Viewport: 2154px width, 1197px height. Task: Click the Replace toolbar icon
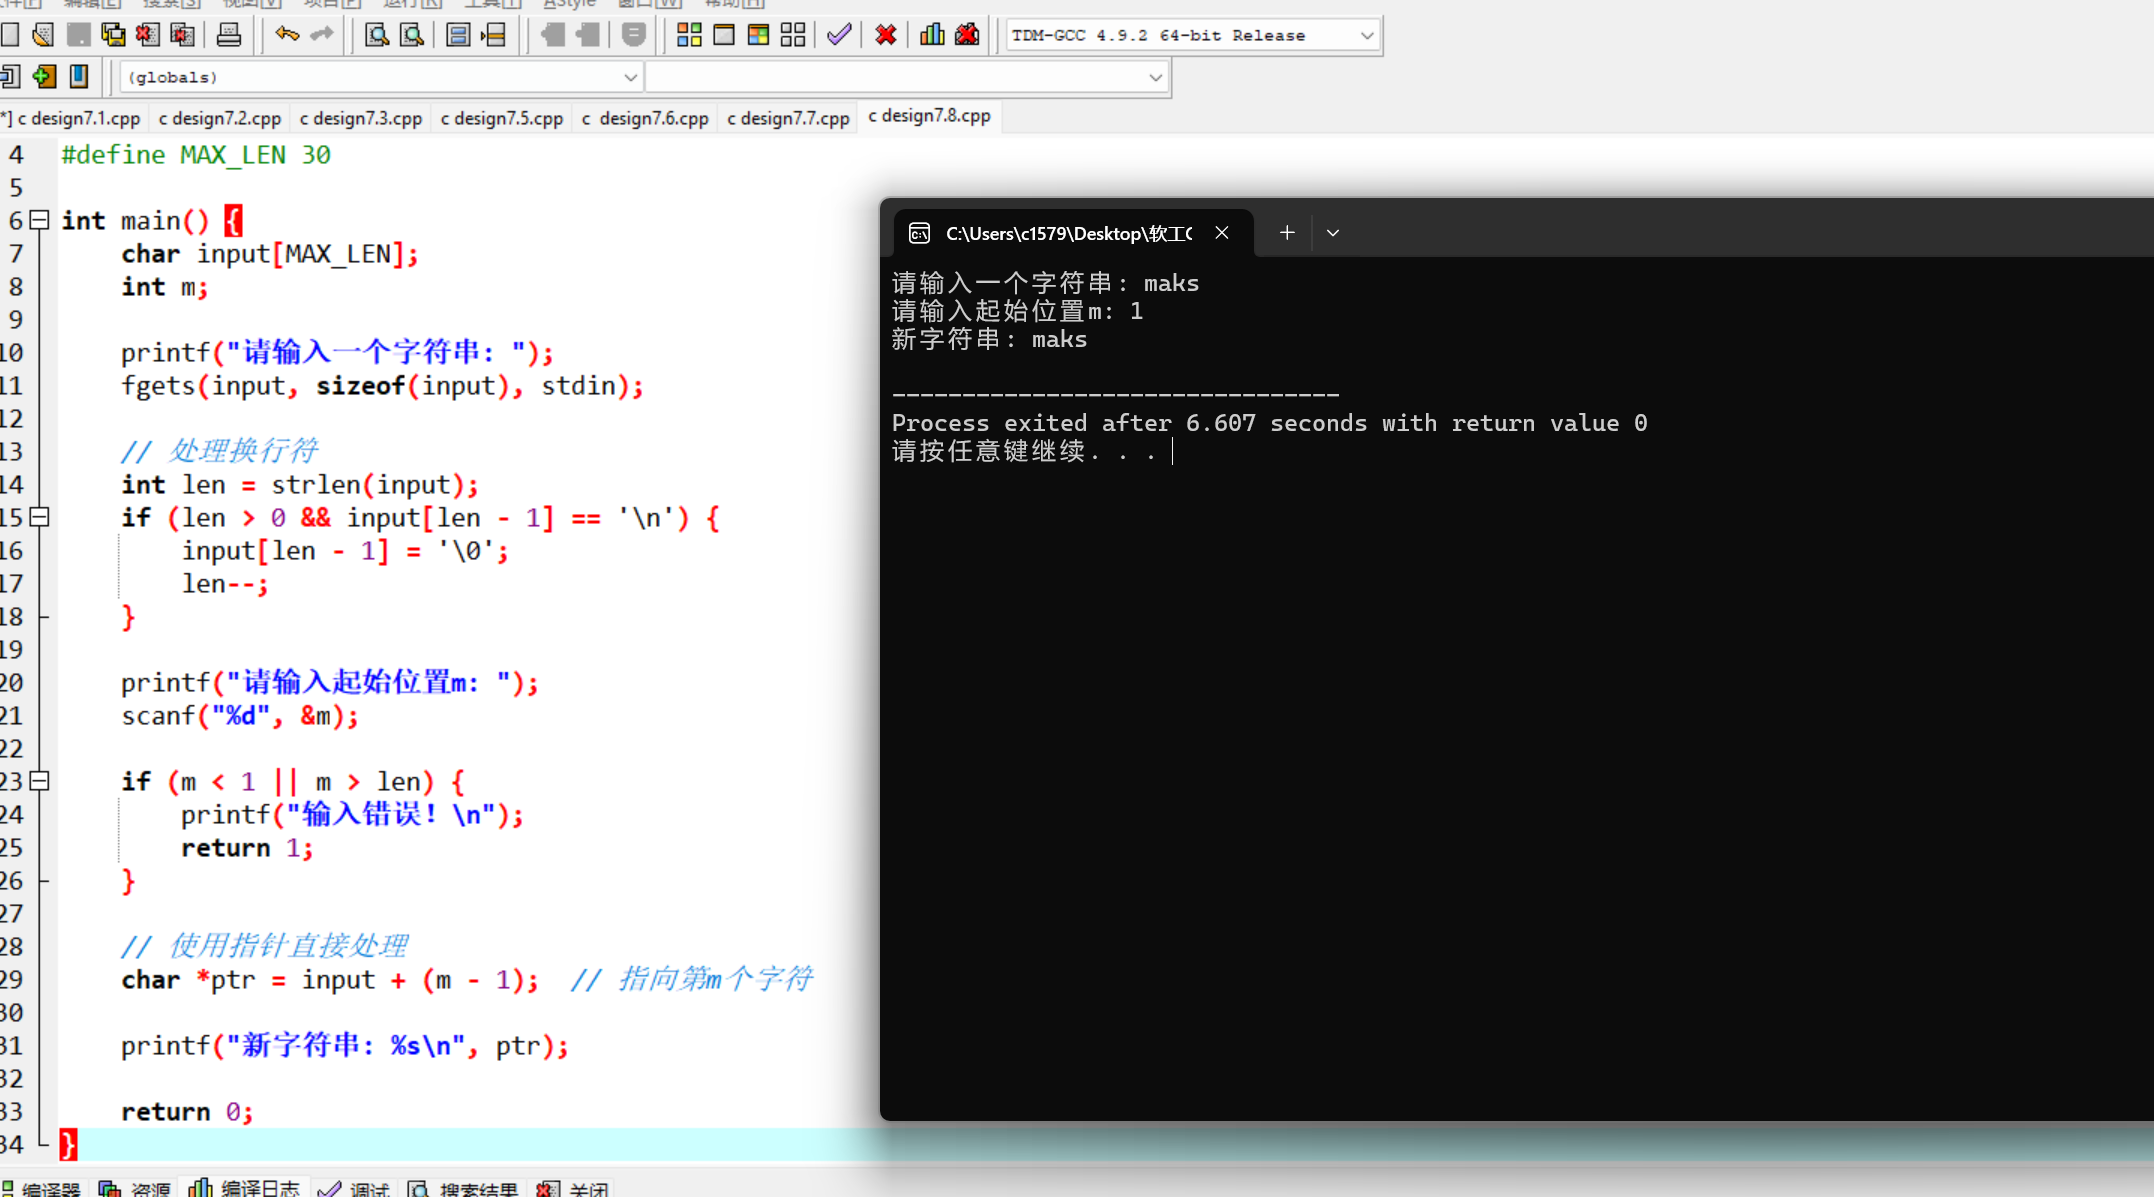click(411, 35)
